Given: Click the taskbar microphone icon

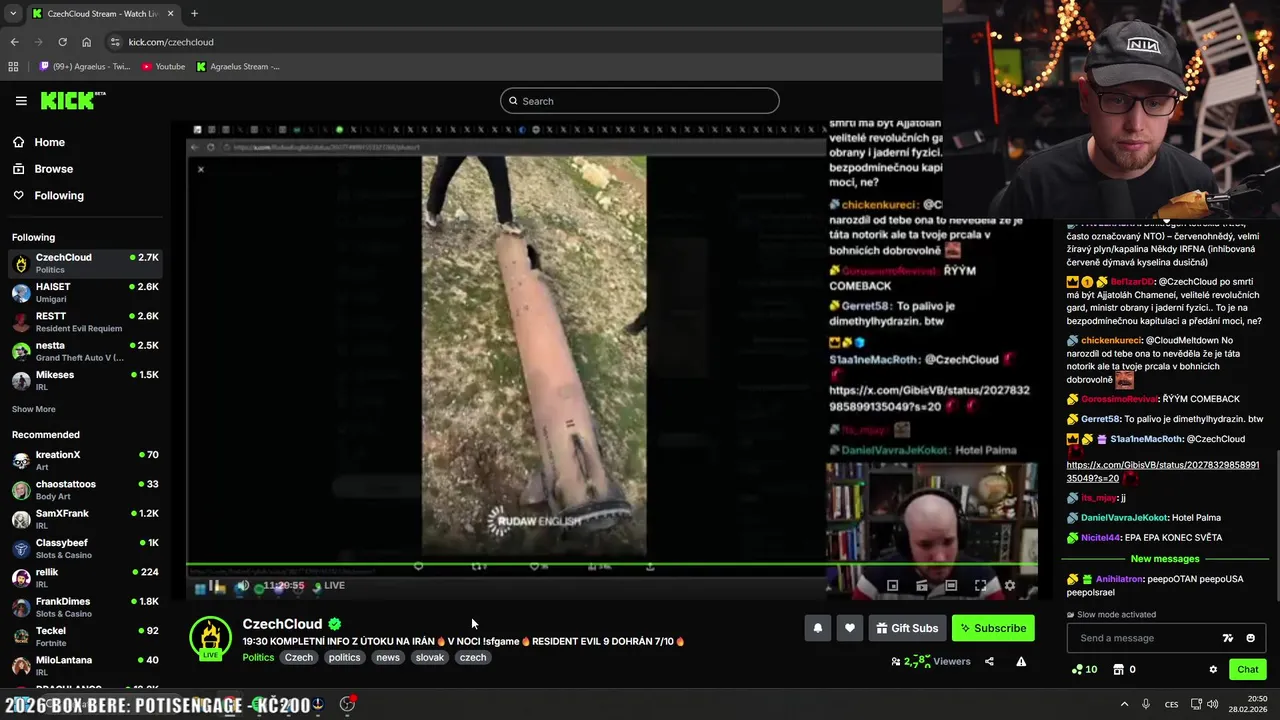Looking at the screenshot, I should click(x=1146, y=704).
